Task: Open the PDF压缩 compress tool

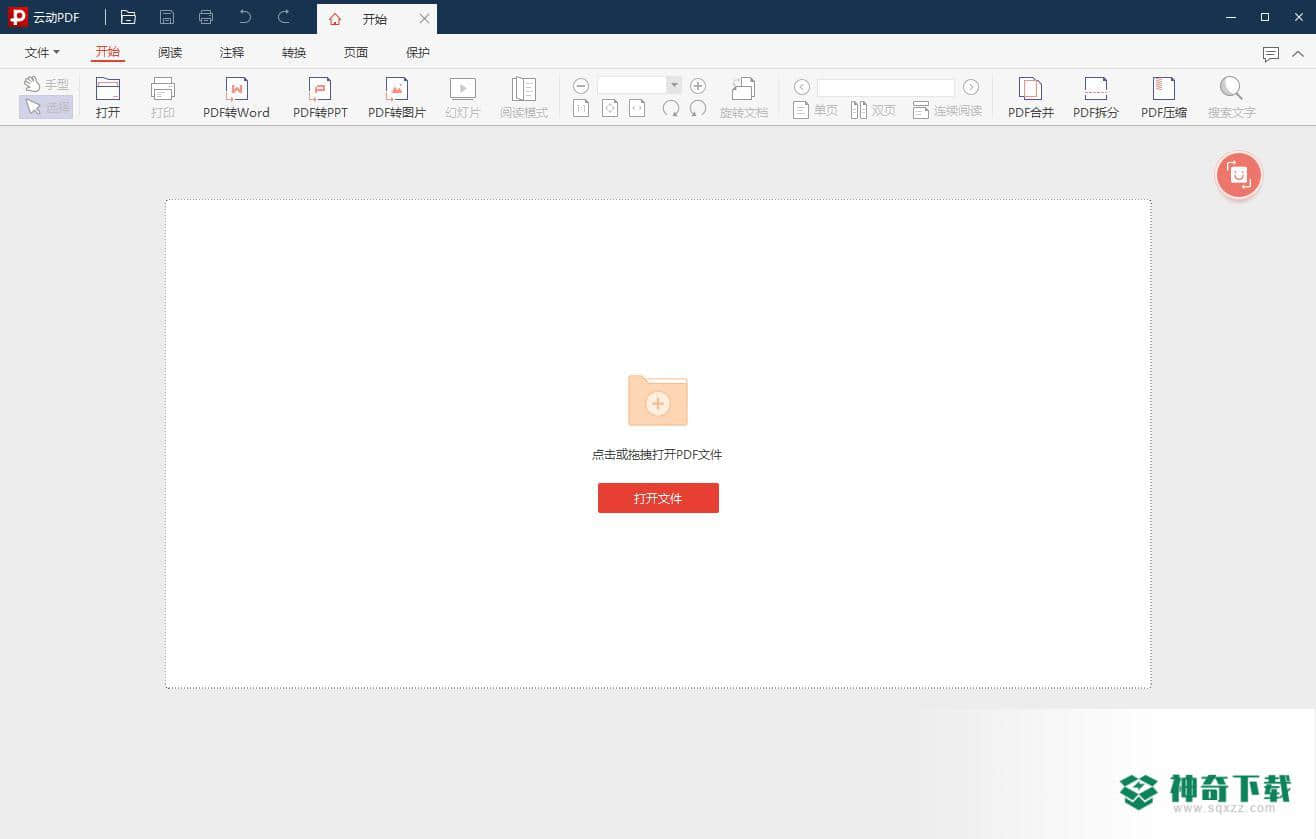Action: point(1164,98)
